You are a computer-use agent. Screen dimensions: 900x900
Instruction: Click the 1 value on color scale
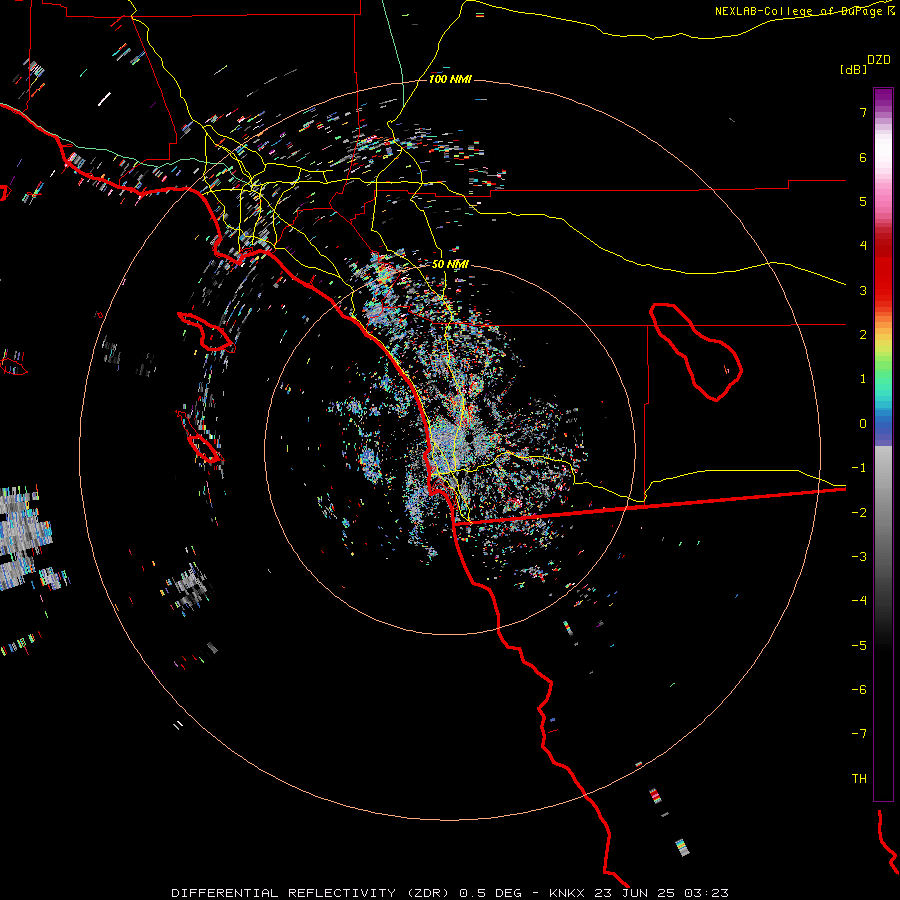(863, 379)
